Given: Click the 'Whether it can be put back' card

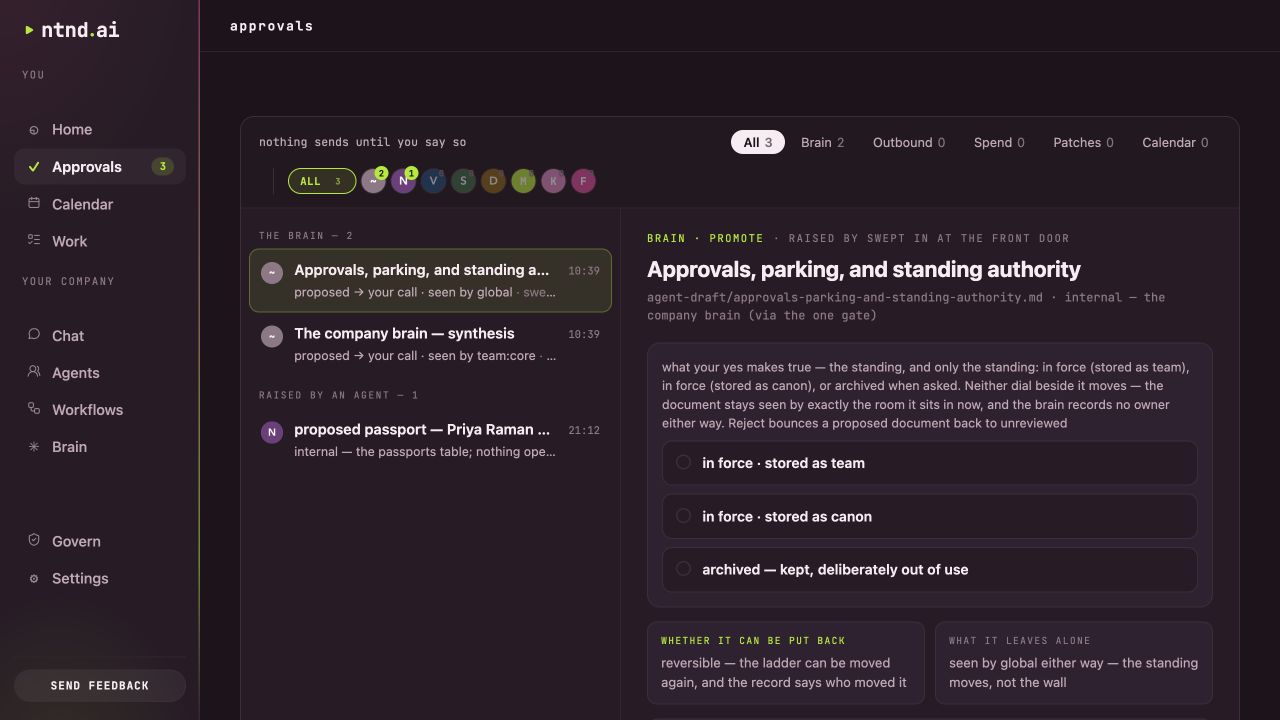Looking at the screenshot, I should coord(786,663).
